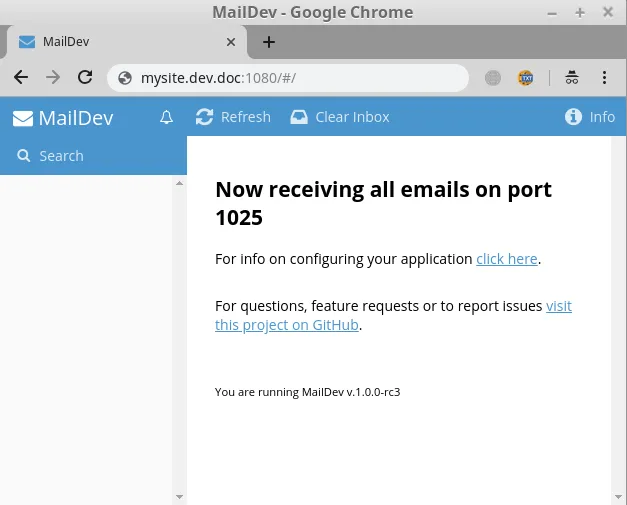Click the Clear Inbox button
627x505 pixels.
coord(340,117)
